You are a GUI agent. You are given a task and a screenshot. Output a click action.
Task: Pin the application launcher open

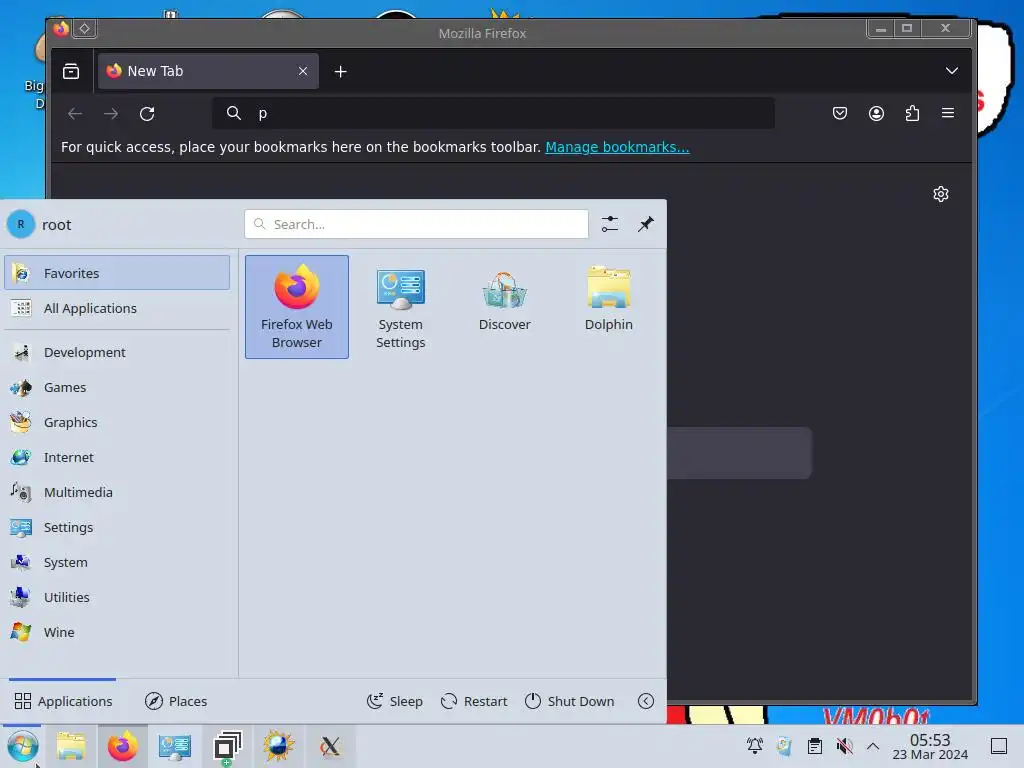646,224
